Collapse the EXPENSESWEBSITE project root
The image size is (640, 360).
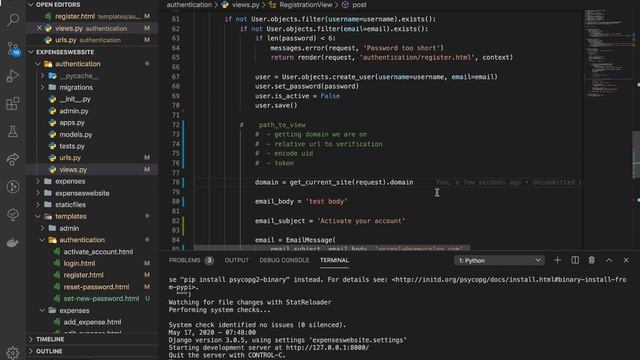pos(31,52)
